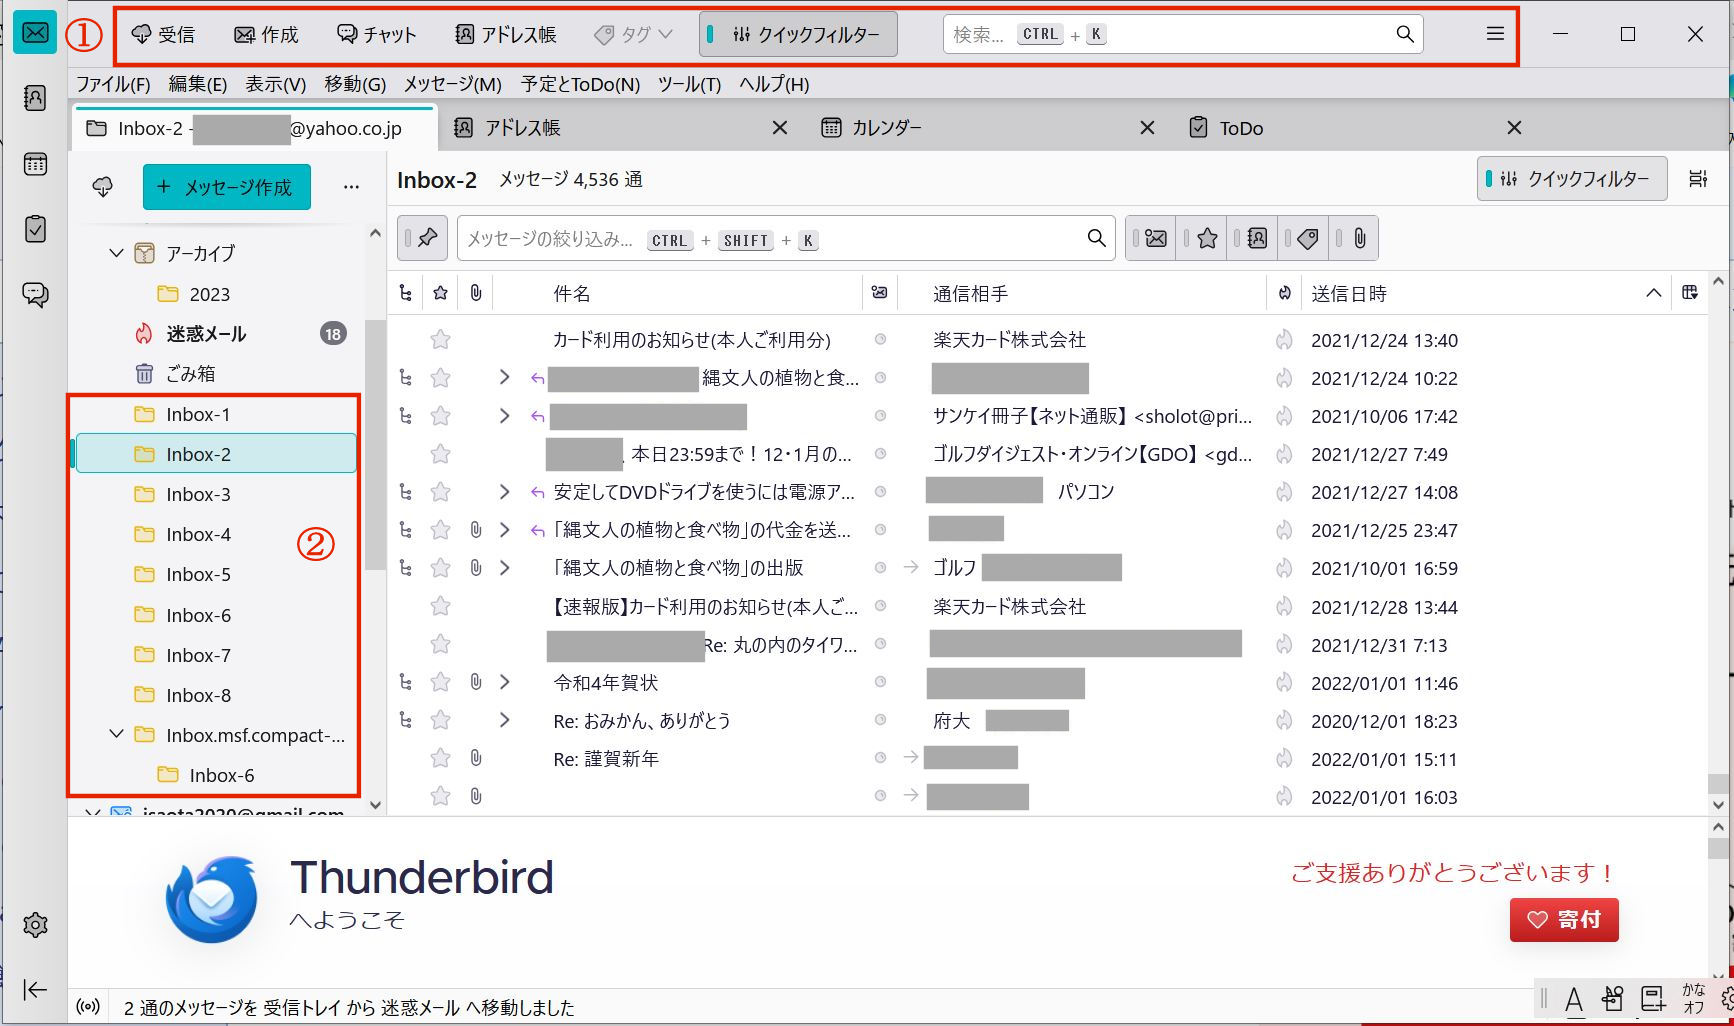Open the Tasks space in left sidebar

35,229
